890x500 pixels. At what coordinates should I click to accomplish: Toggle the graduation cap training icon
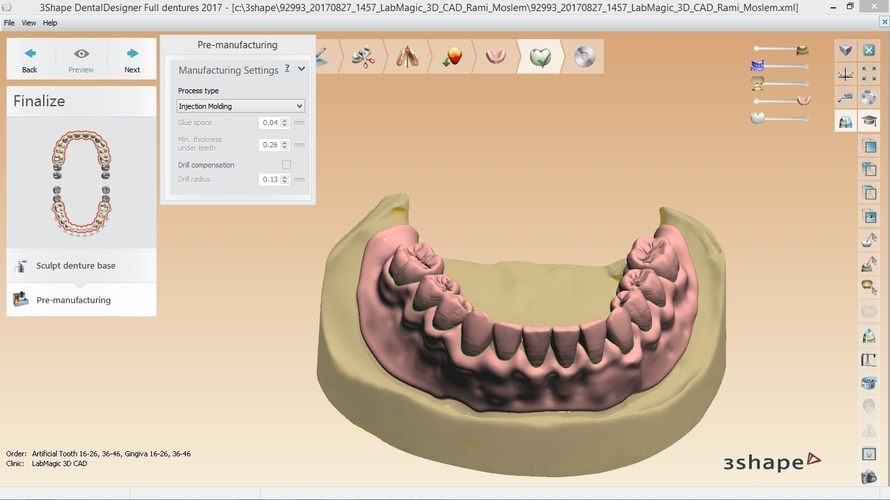869,121
